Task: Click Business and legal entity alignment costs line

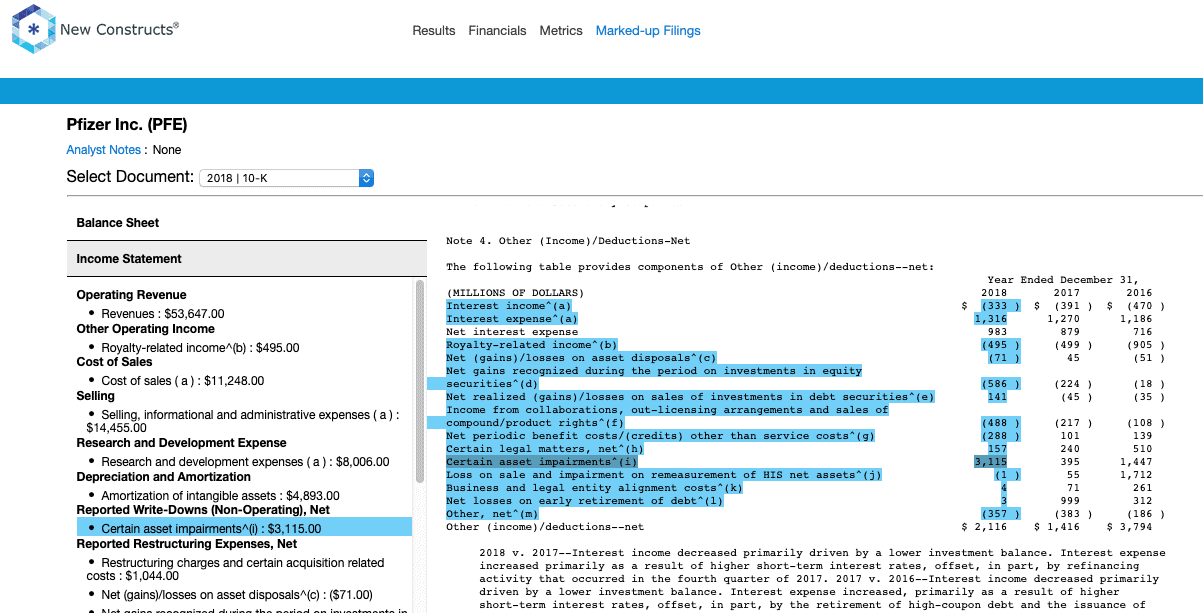Action: pos(594,488)
